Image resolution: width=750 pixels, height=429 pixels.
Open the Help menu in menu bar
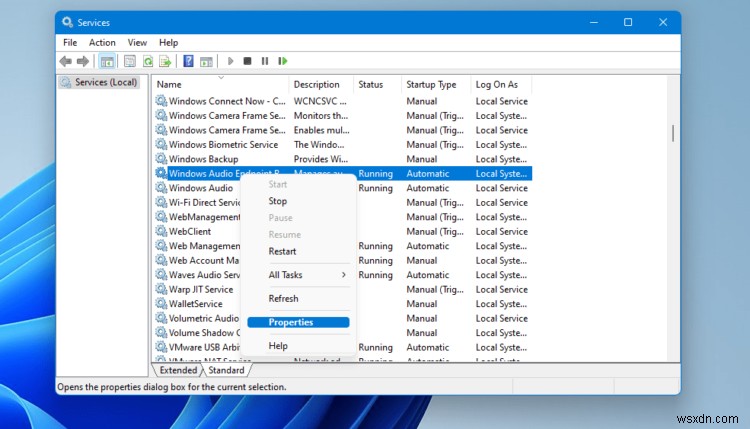pos(168,43)
